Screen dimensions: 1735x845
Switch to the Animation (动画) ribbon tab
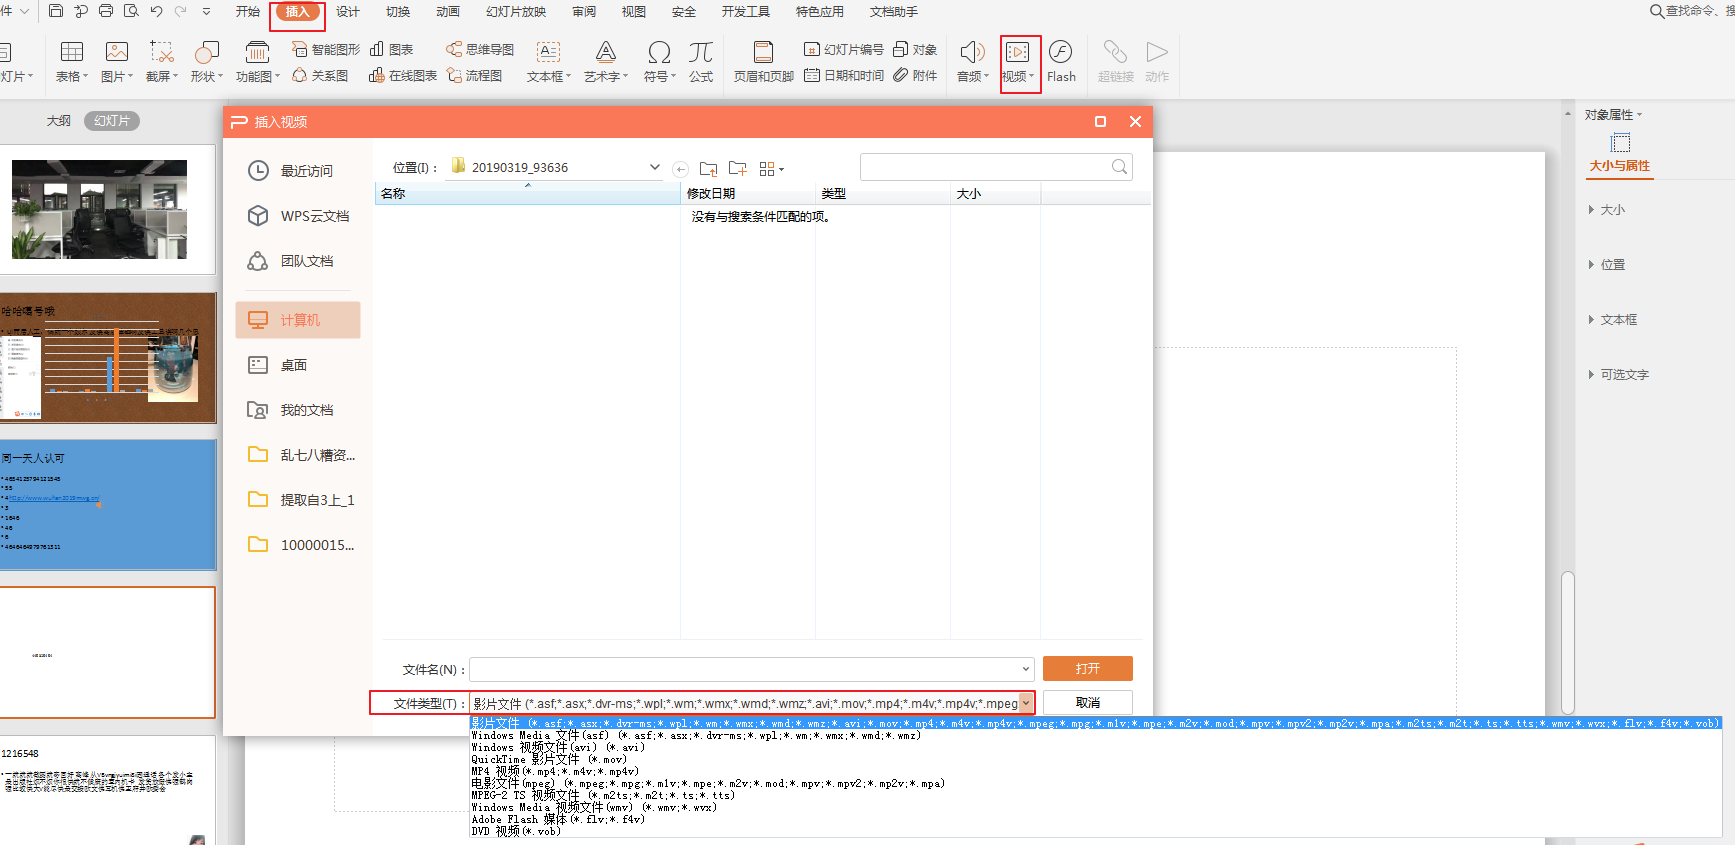[448, 12]
